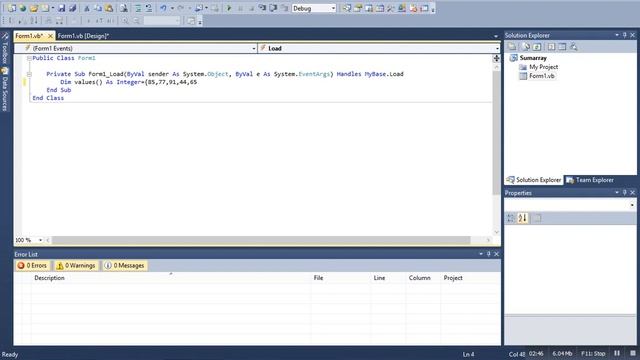Click Solution Explorer Properties toolbar icon

[512, 47]
